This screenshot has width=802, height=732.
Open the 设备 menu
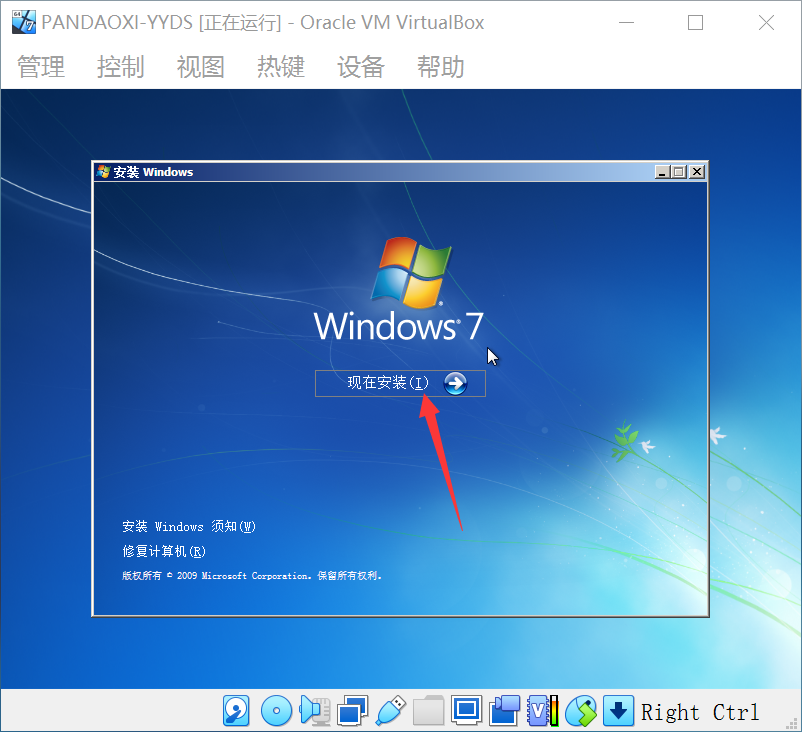(x=361, y=67)
